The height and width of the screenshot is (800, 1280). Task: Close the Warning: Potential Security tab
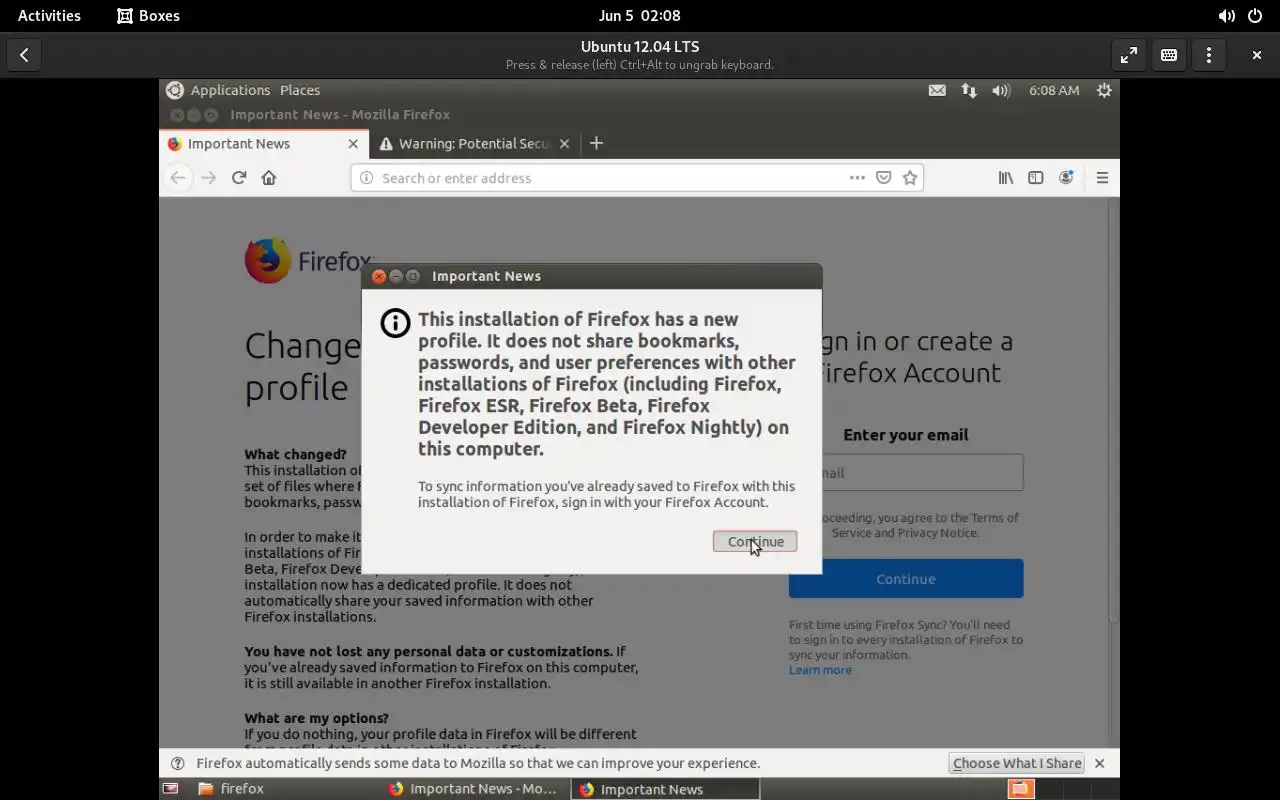564,144
